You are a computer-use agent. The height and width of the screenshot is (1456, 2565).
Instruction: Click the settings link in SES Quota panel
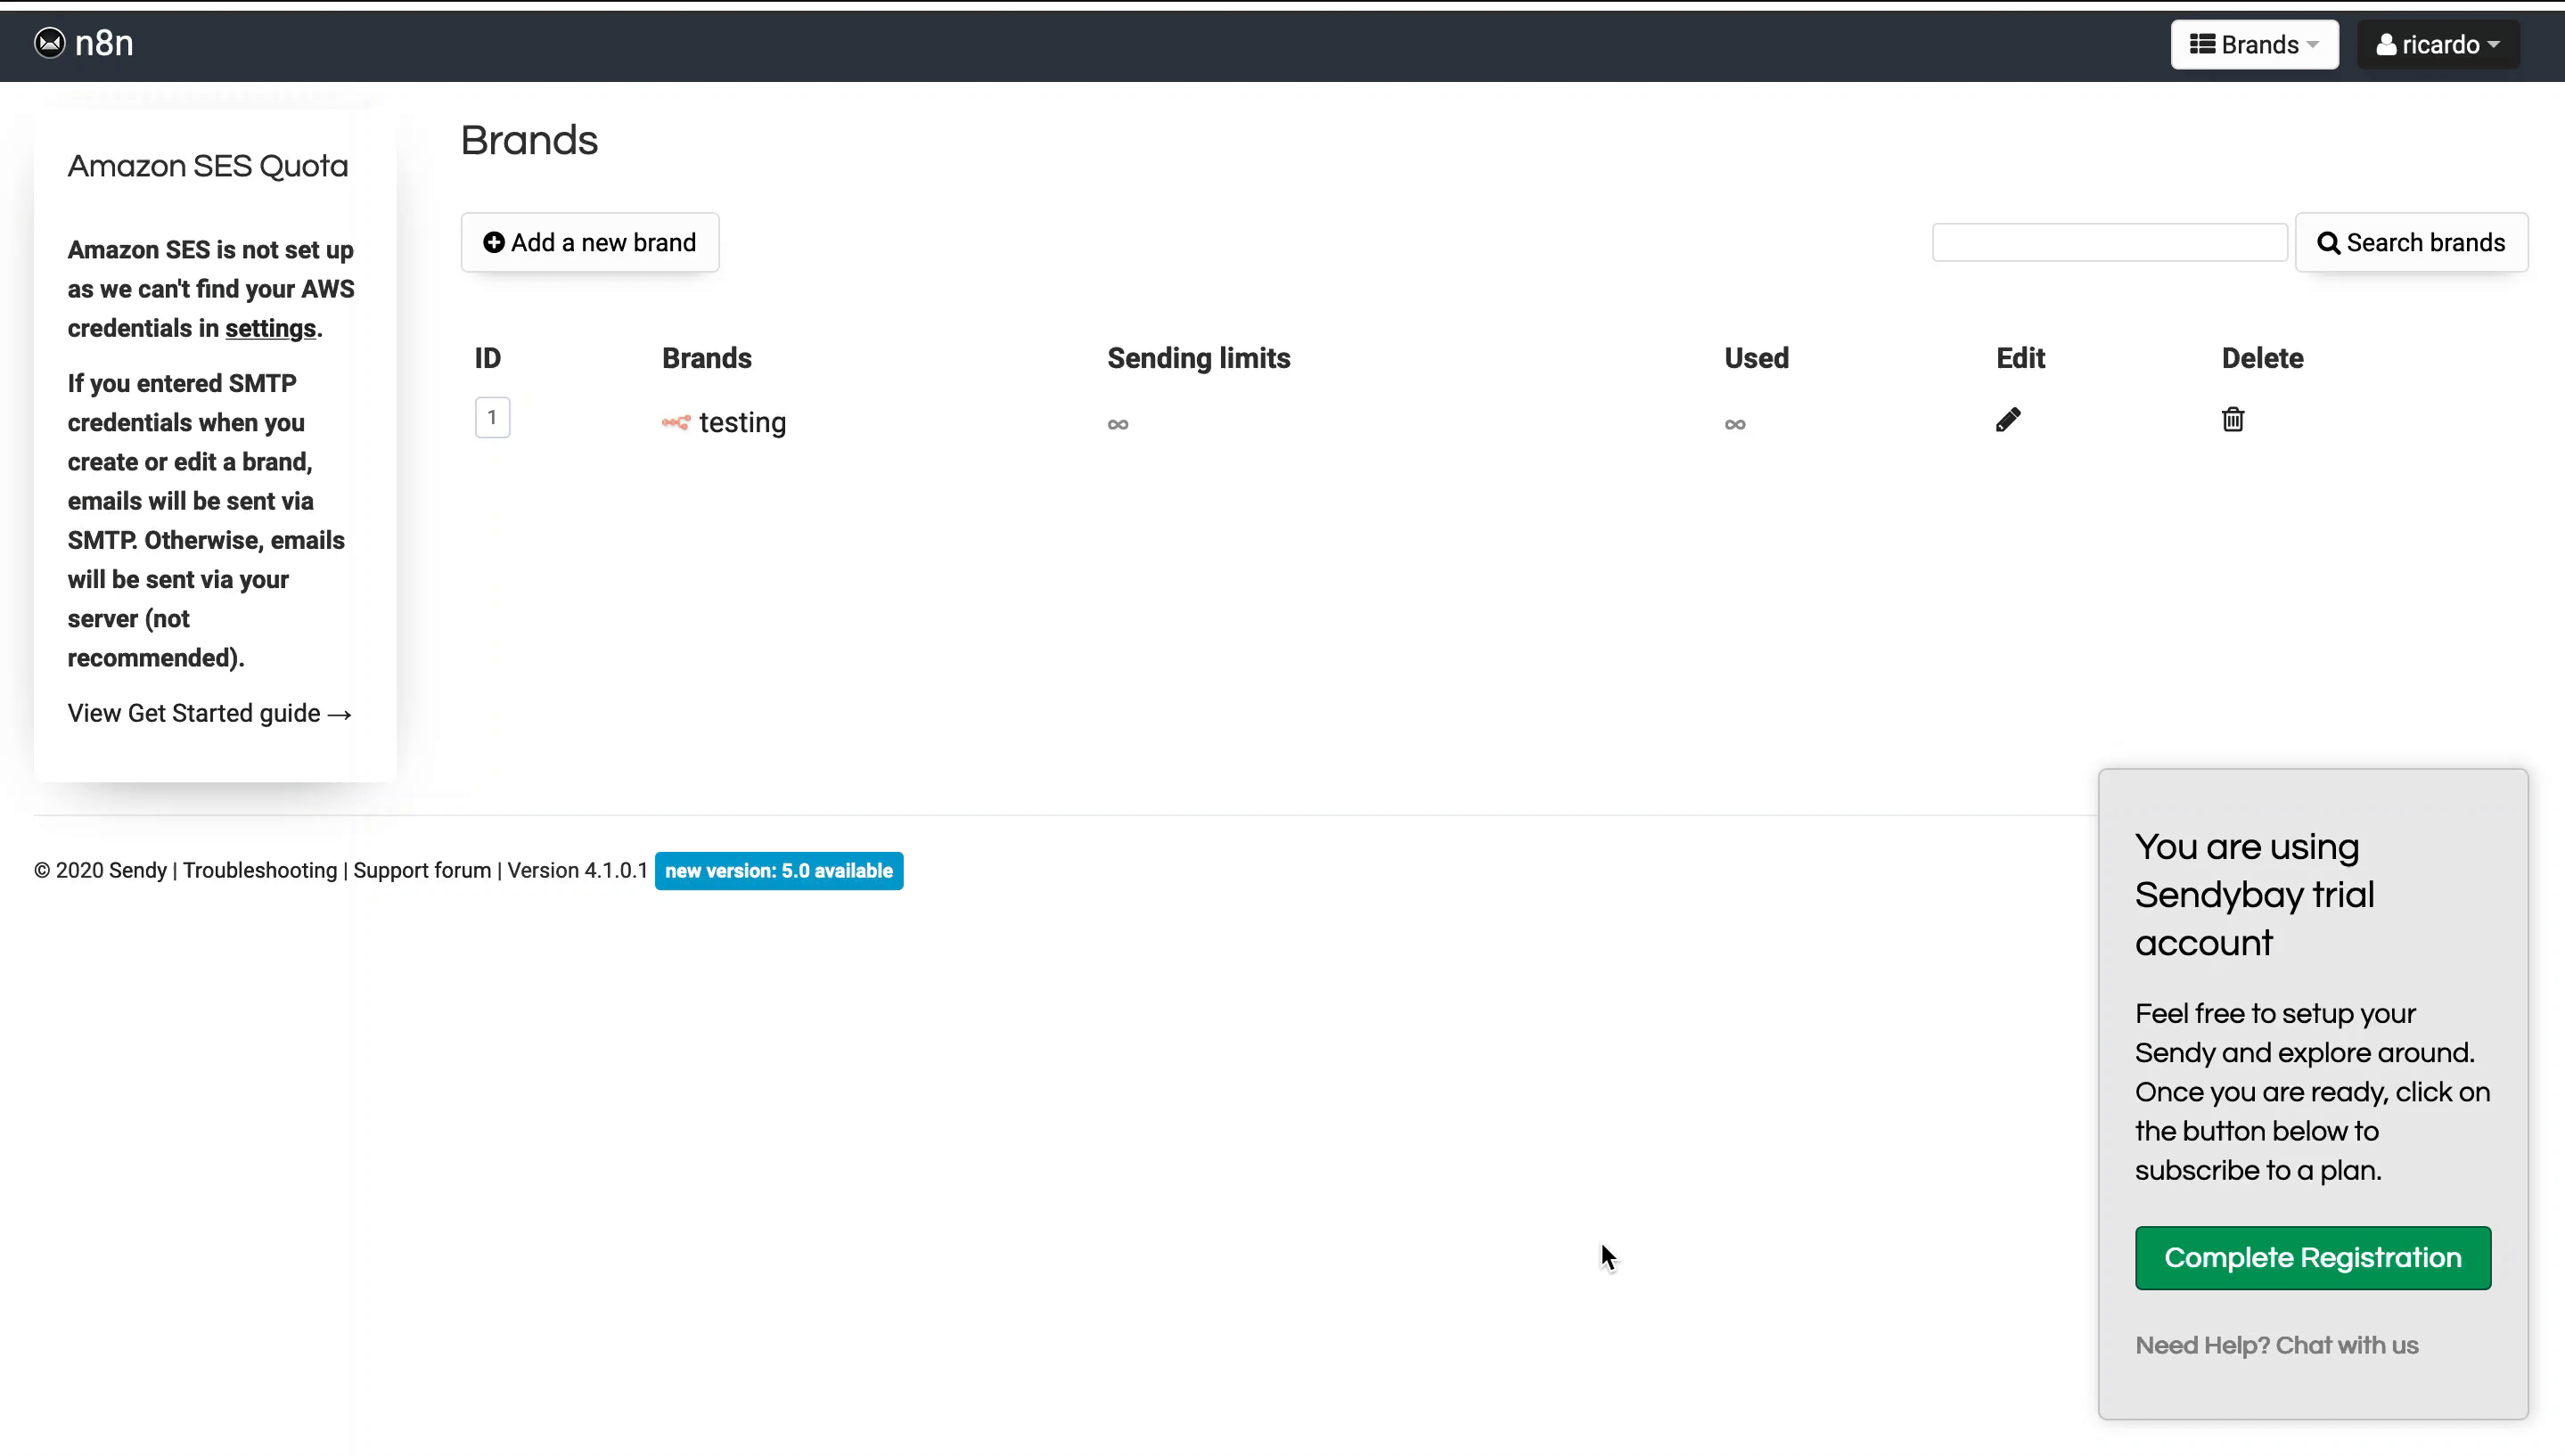270,329
